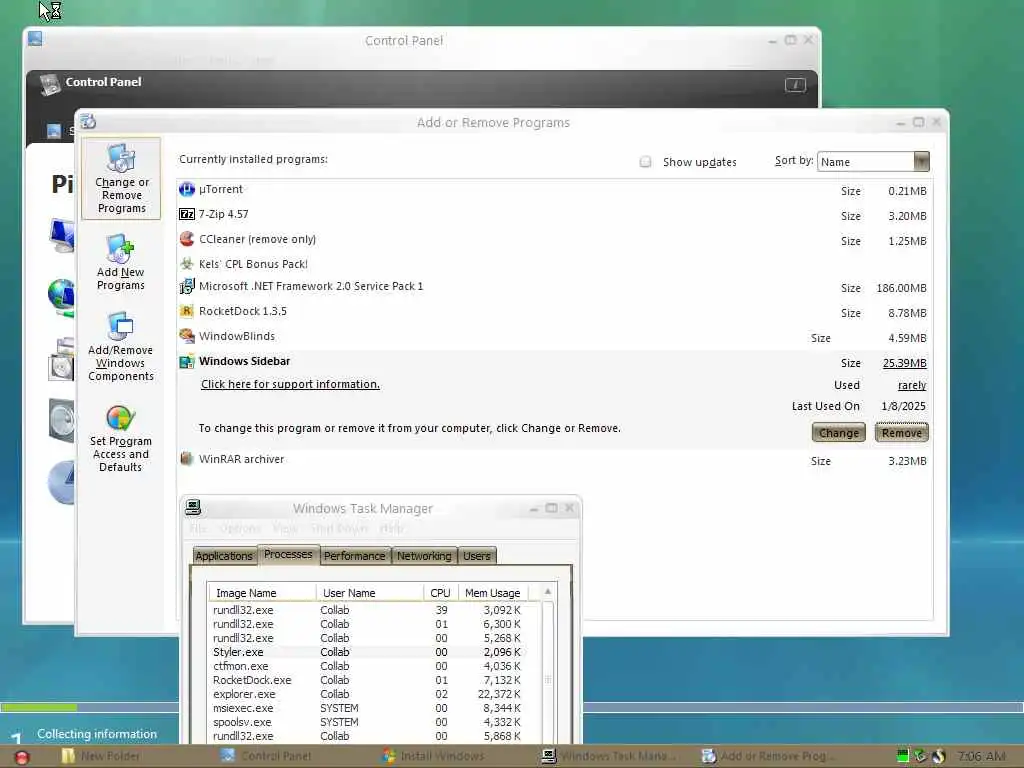The width and height of the screenshot is (1024, 768).
Task: Click Kels' CPL Bonus Pack icon
Action: 187,264
